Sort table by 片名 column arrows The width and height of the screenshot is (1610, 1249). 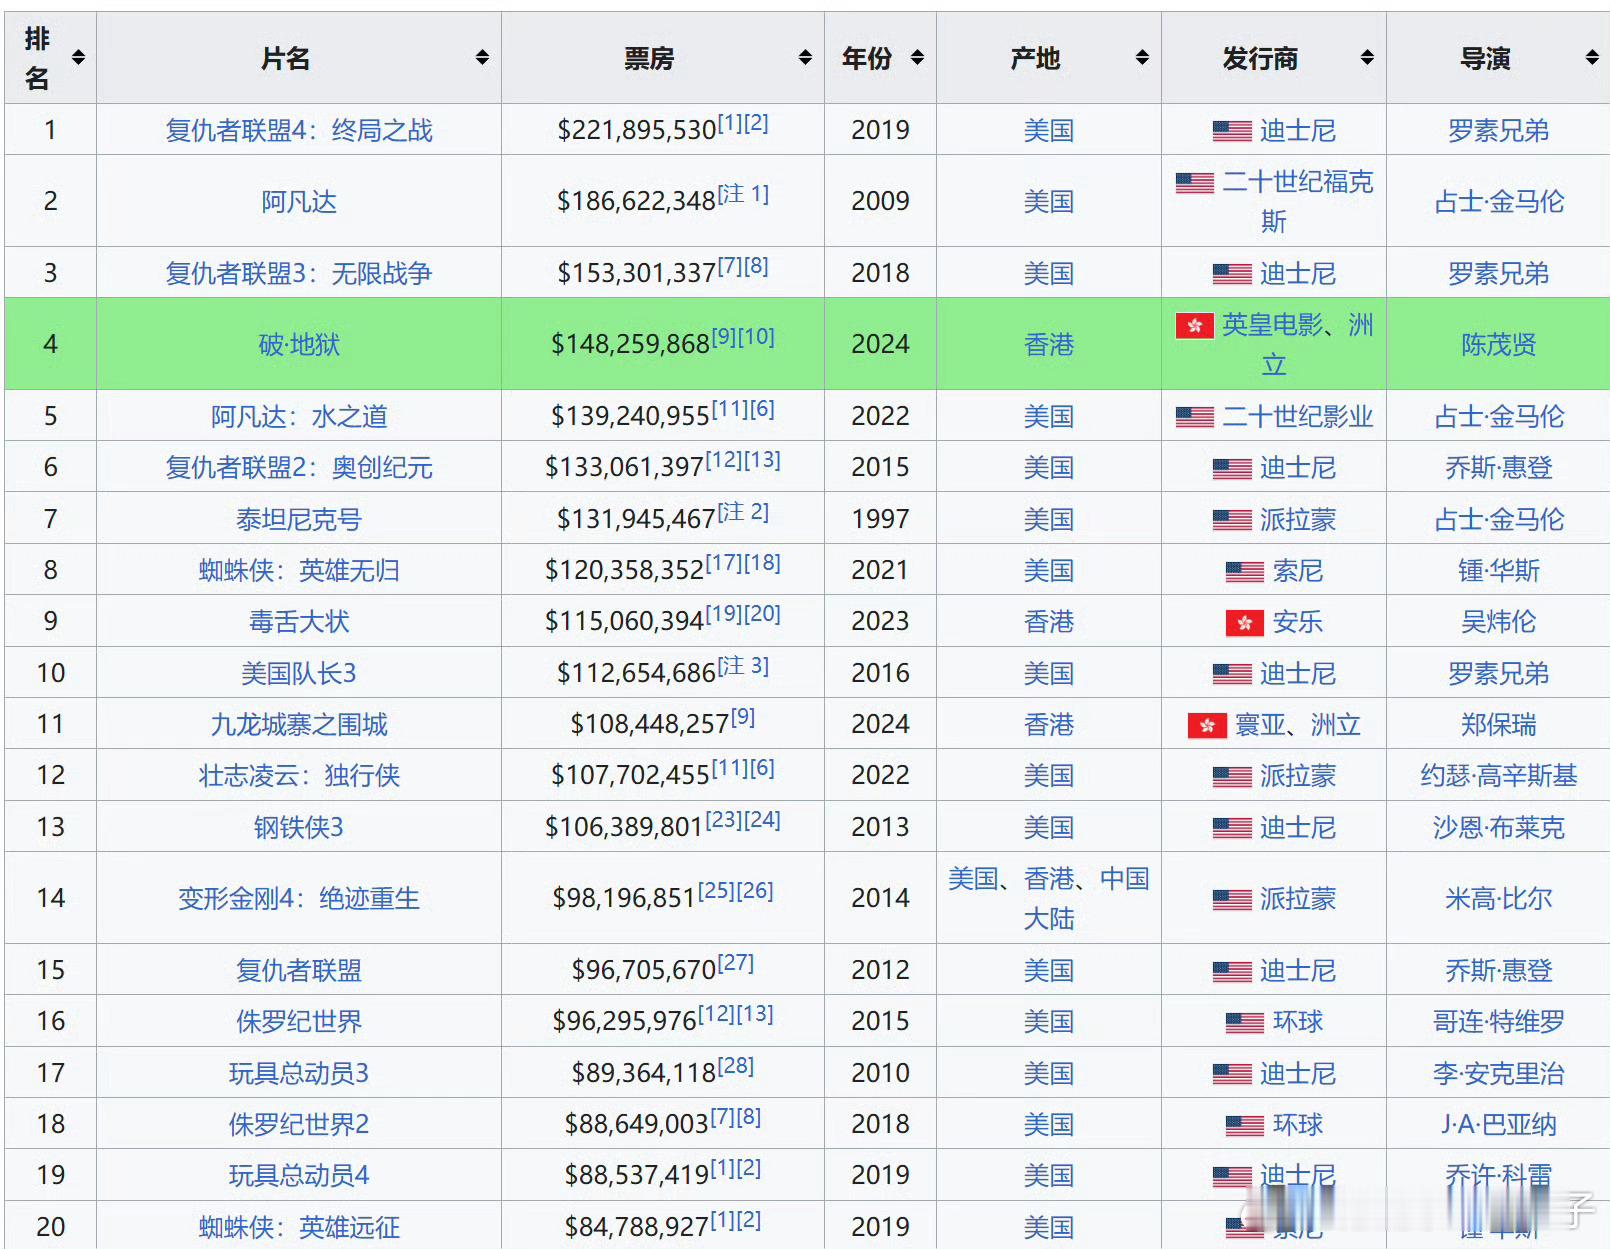click(482, 58)
